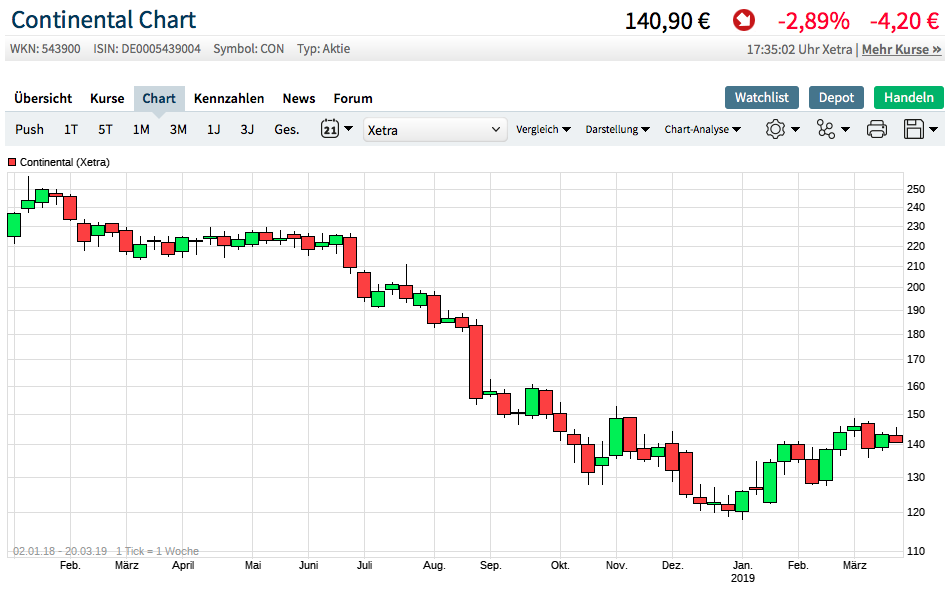Open the share chart icon menu

click(826, 129)
